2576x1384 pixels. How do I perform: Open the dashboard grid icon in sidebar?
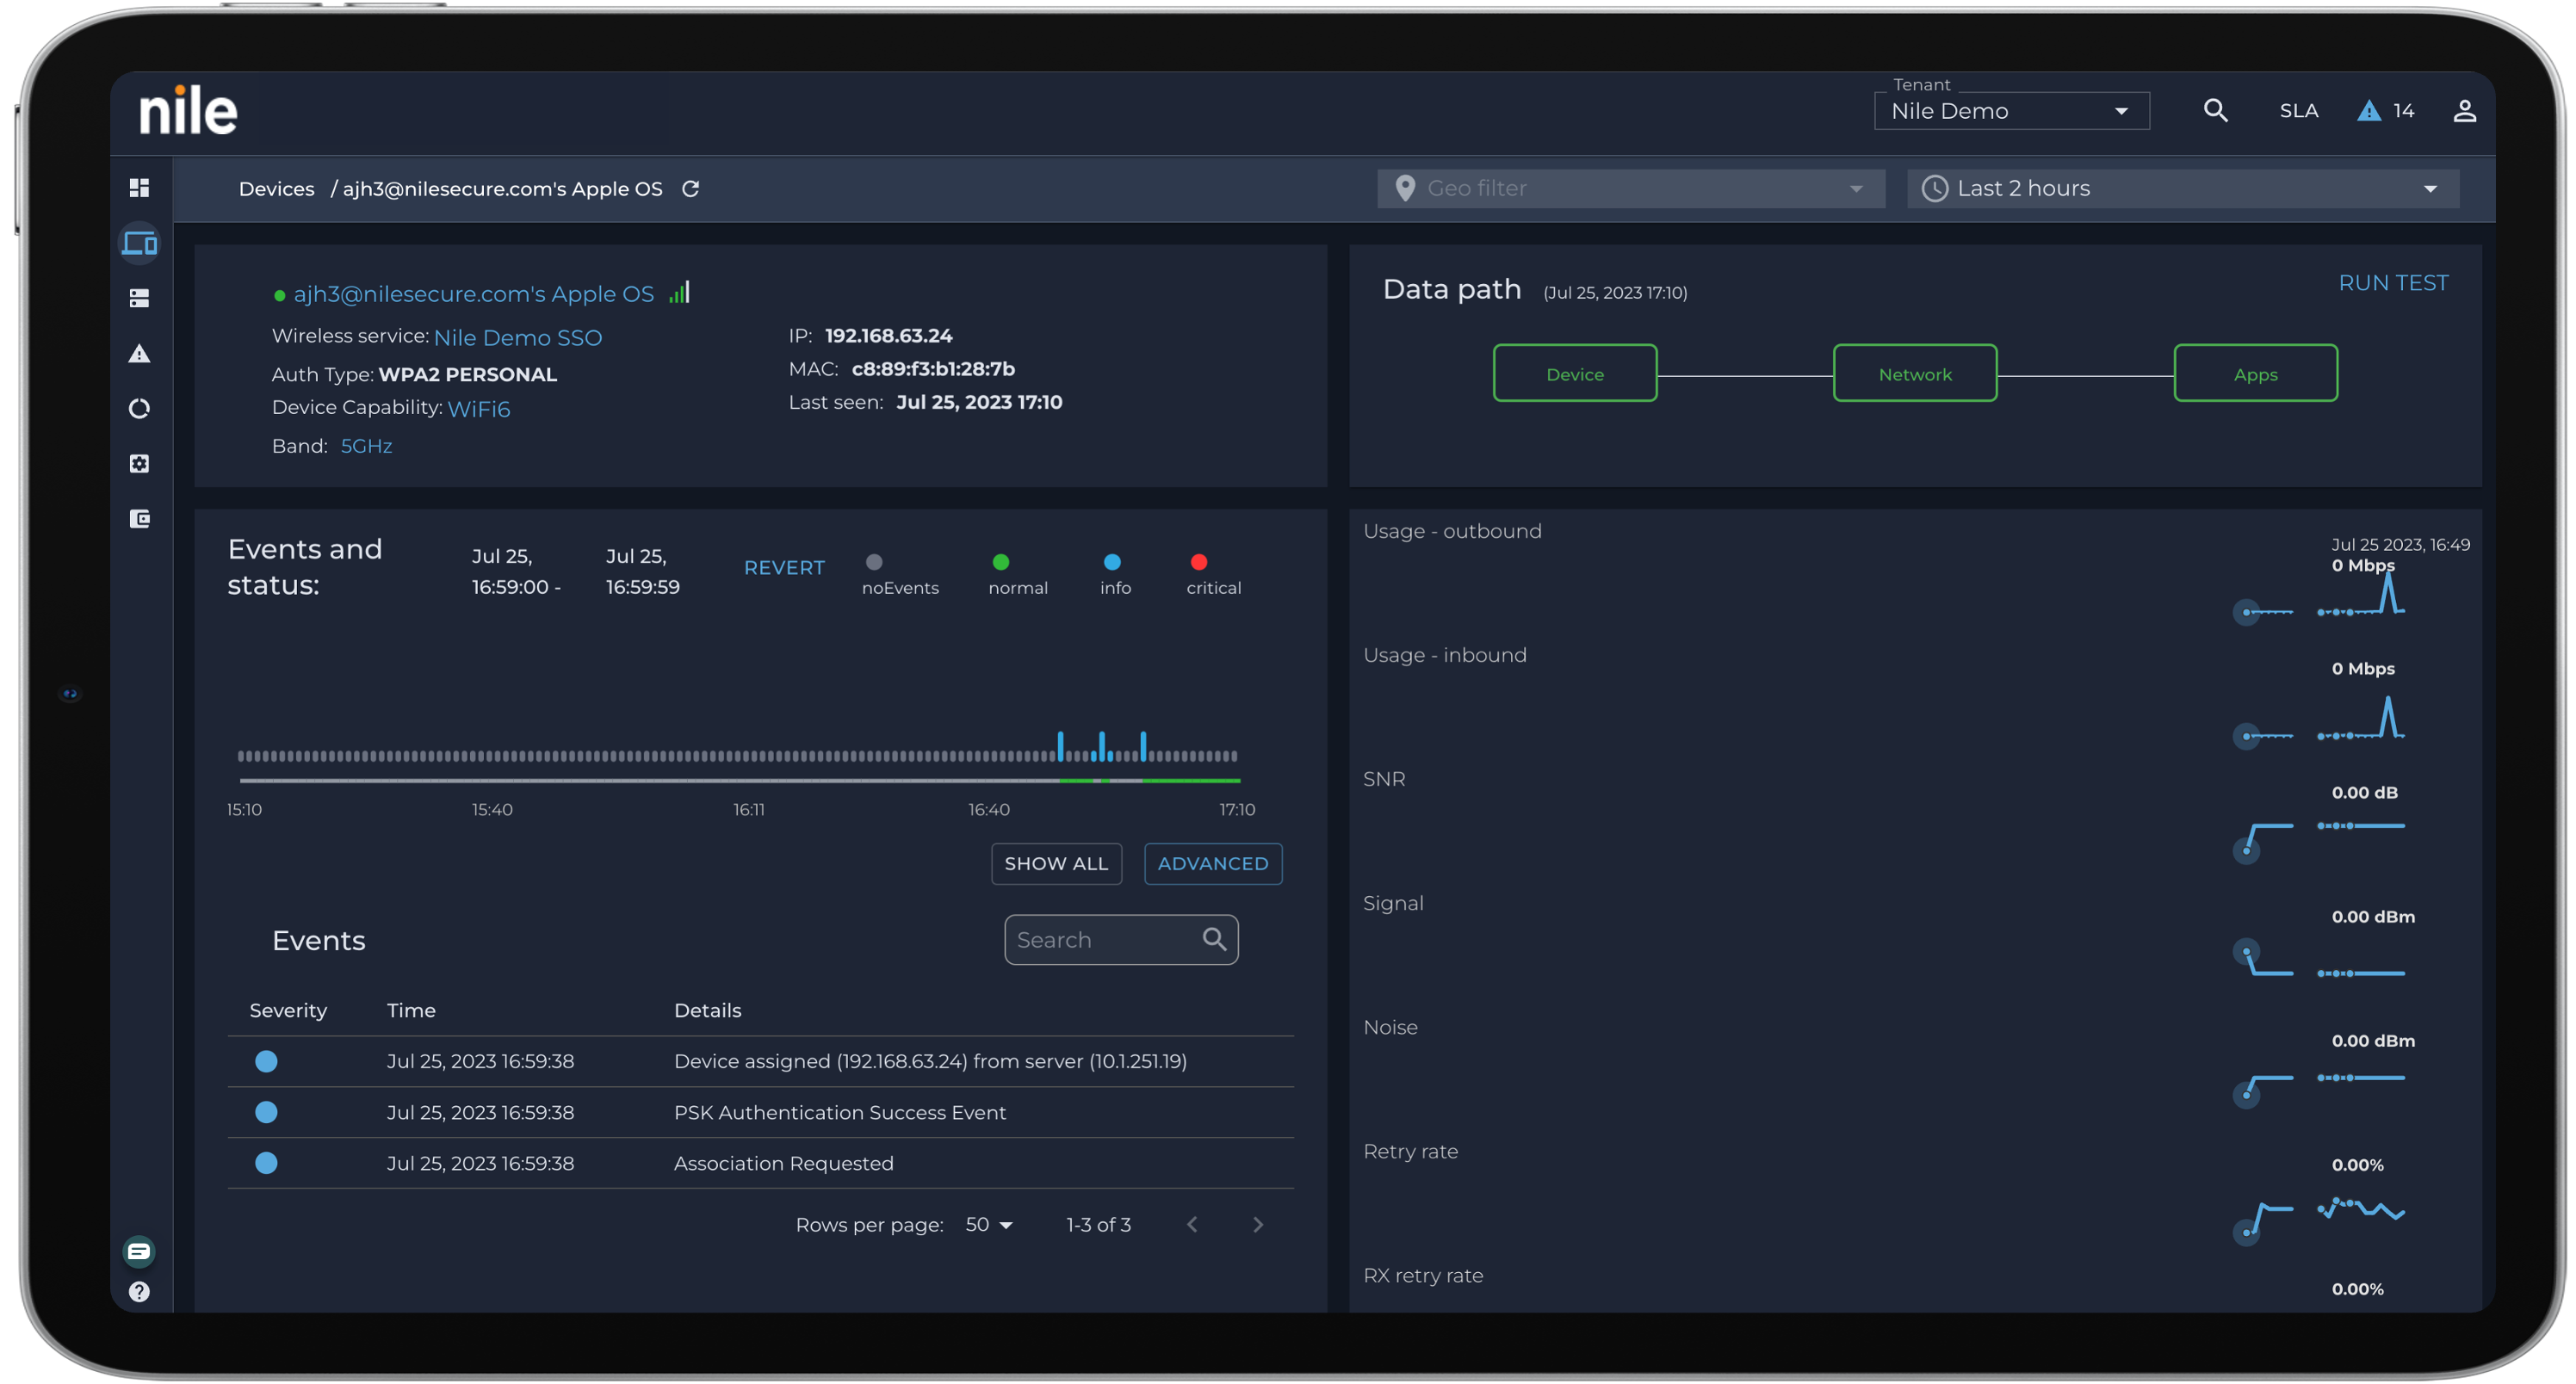[139, 188]
